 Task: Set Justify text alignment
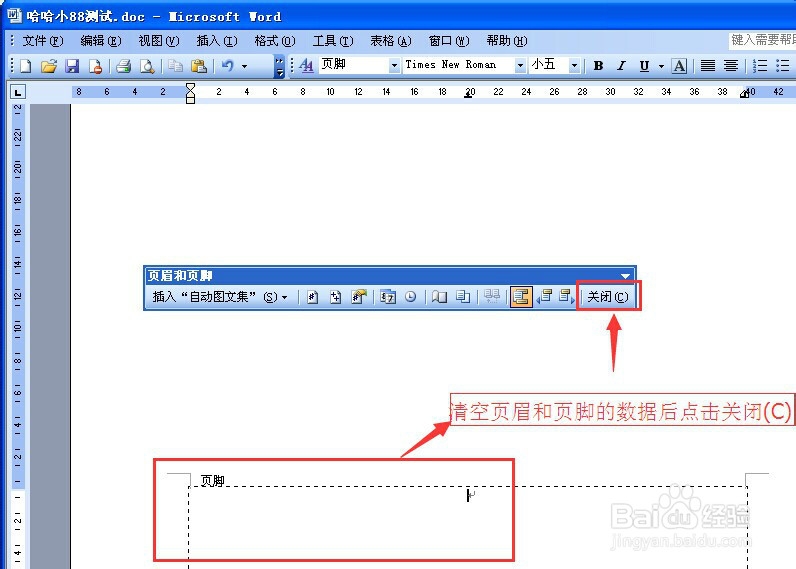pyautogui.click(x=708, y=65)
